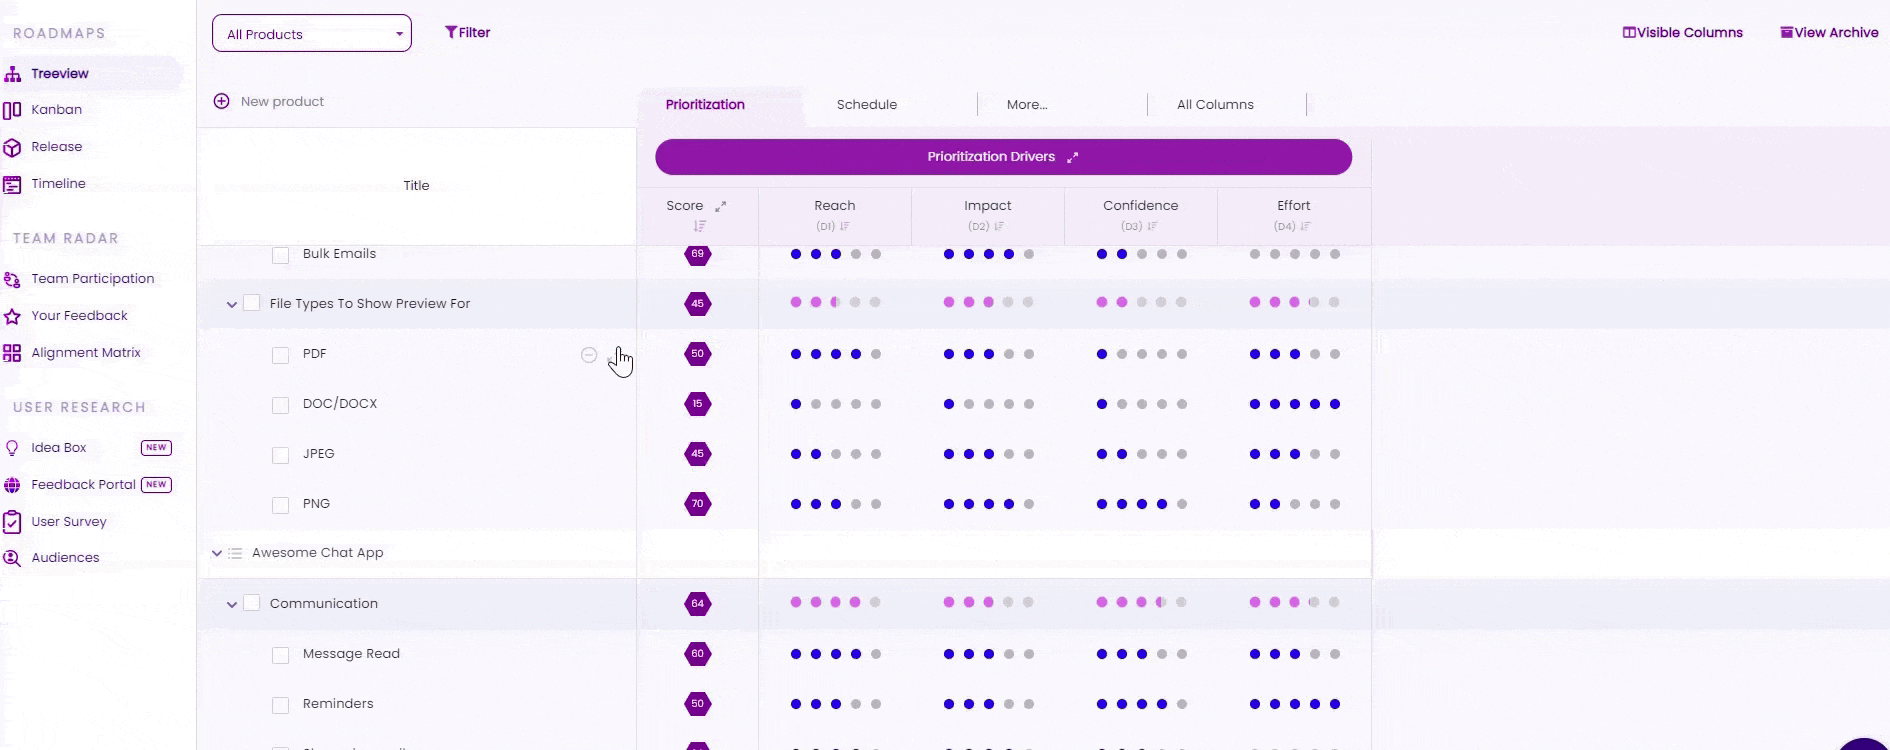The height and width of the screenshot is (750, 1890).
Task: Collapse the Communication group
Action: 232,604
